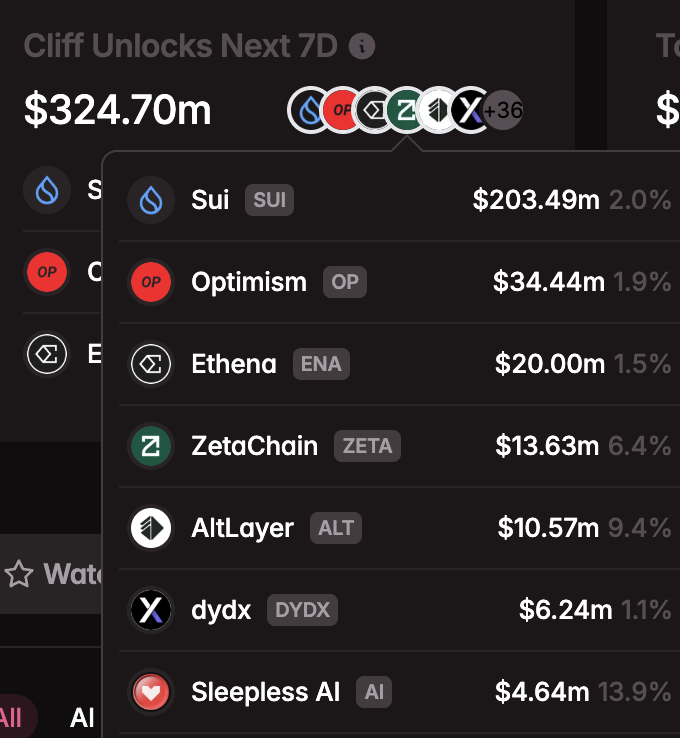Click the $324.70m total unlock value
This screenshot has width=680, height=738.
pos(118,110)
